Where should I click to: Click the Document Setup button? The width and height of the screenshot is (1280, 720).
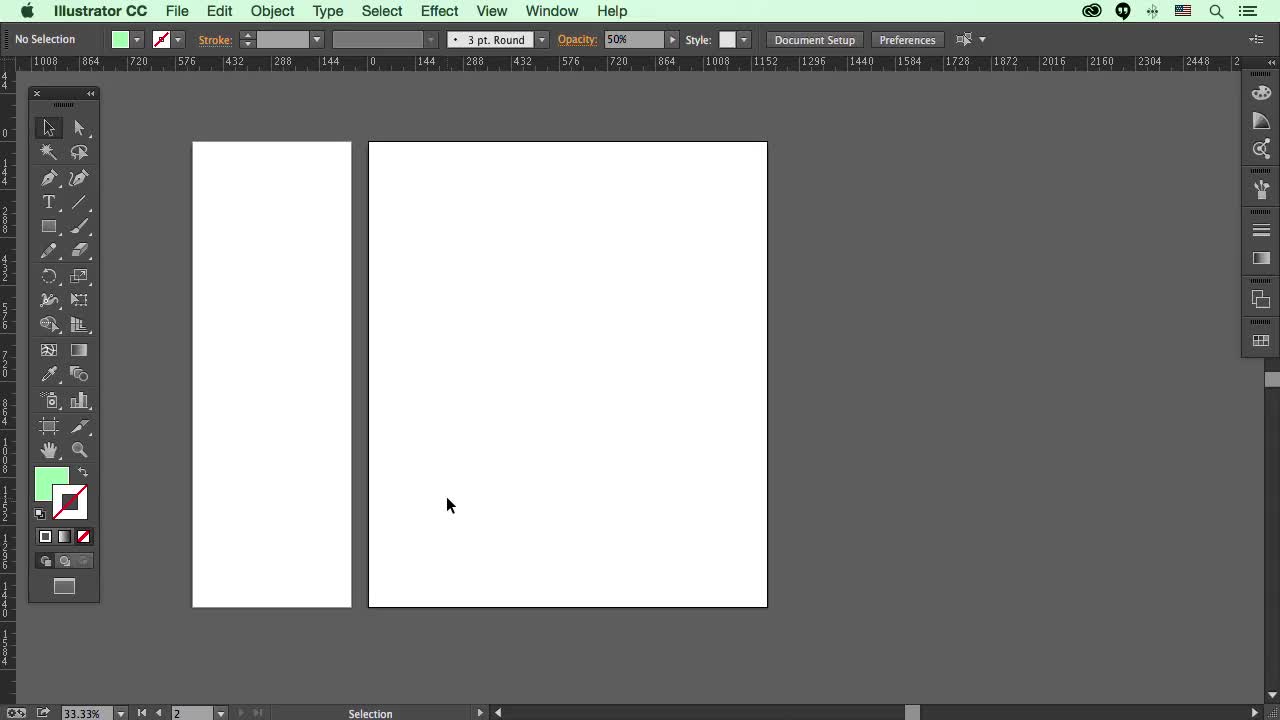point(814,40)
